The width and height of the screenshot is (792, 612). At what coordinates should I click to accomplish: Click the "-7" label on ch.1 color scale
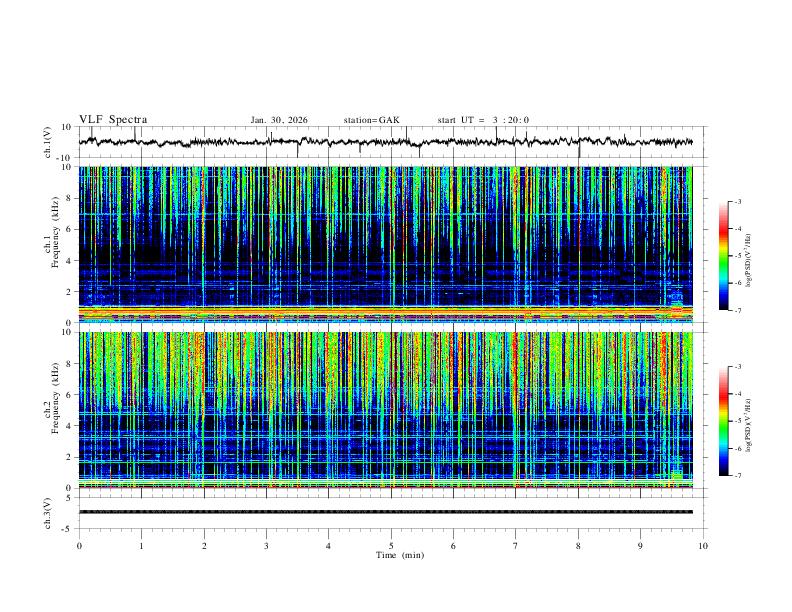click(x=737, y=310)
